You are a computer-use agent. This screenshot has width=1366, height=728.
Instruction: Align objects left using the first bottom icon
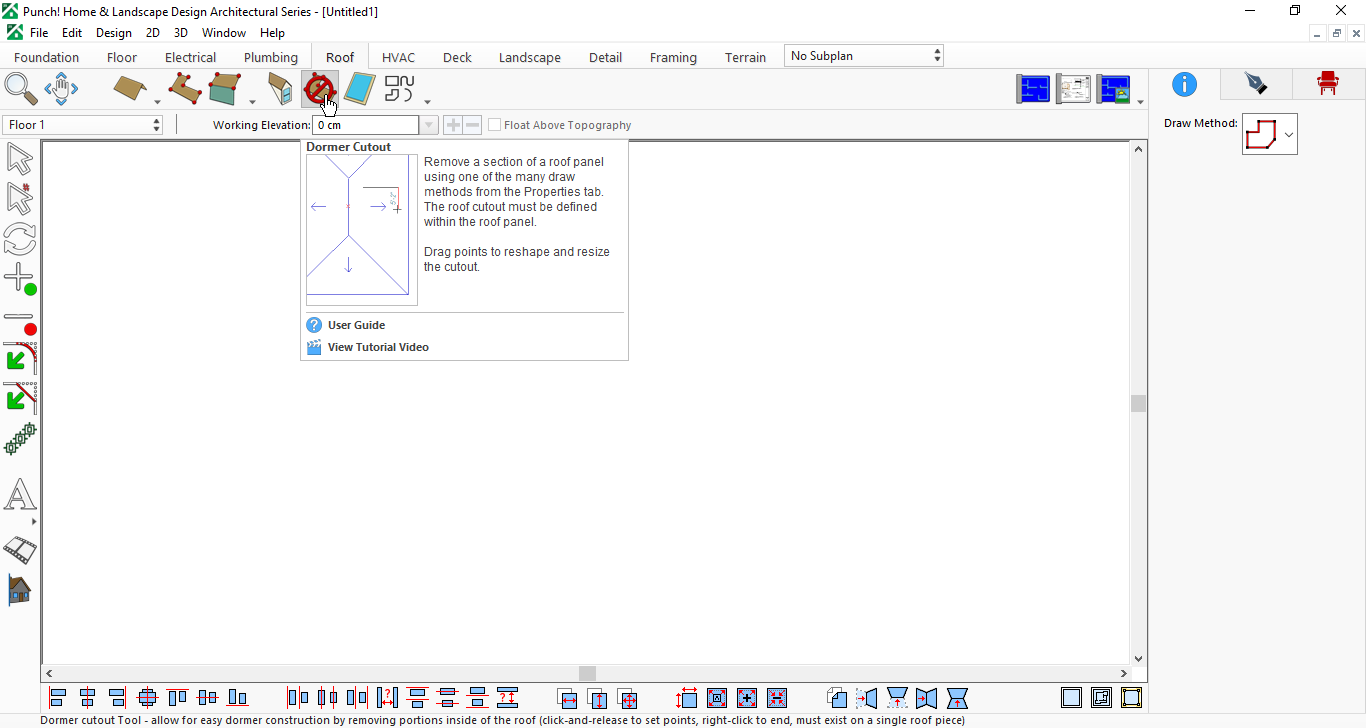coord(58,697)
